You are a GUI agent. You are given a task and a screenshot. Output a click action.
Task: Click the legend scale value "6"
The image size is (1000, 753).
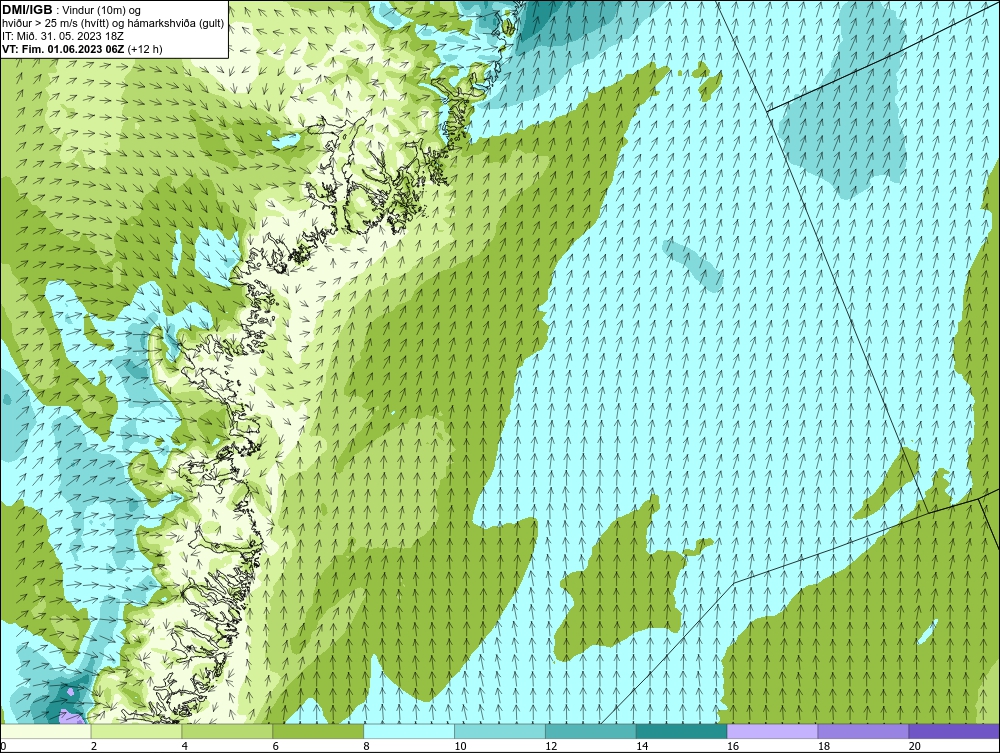tap(276, 746)
